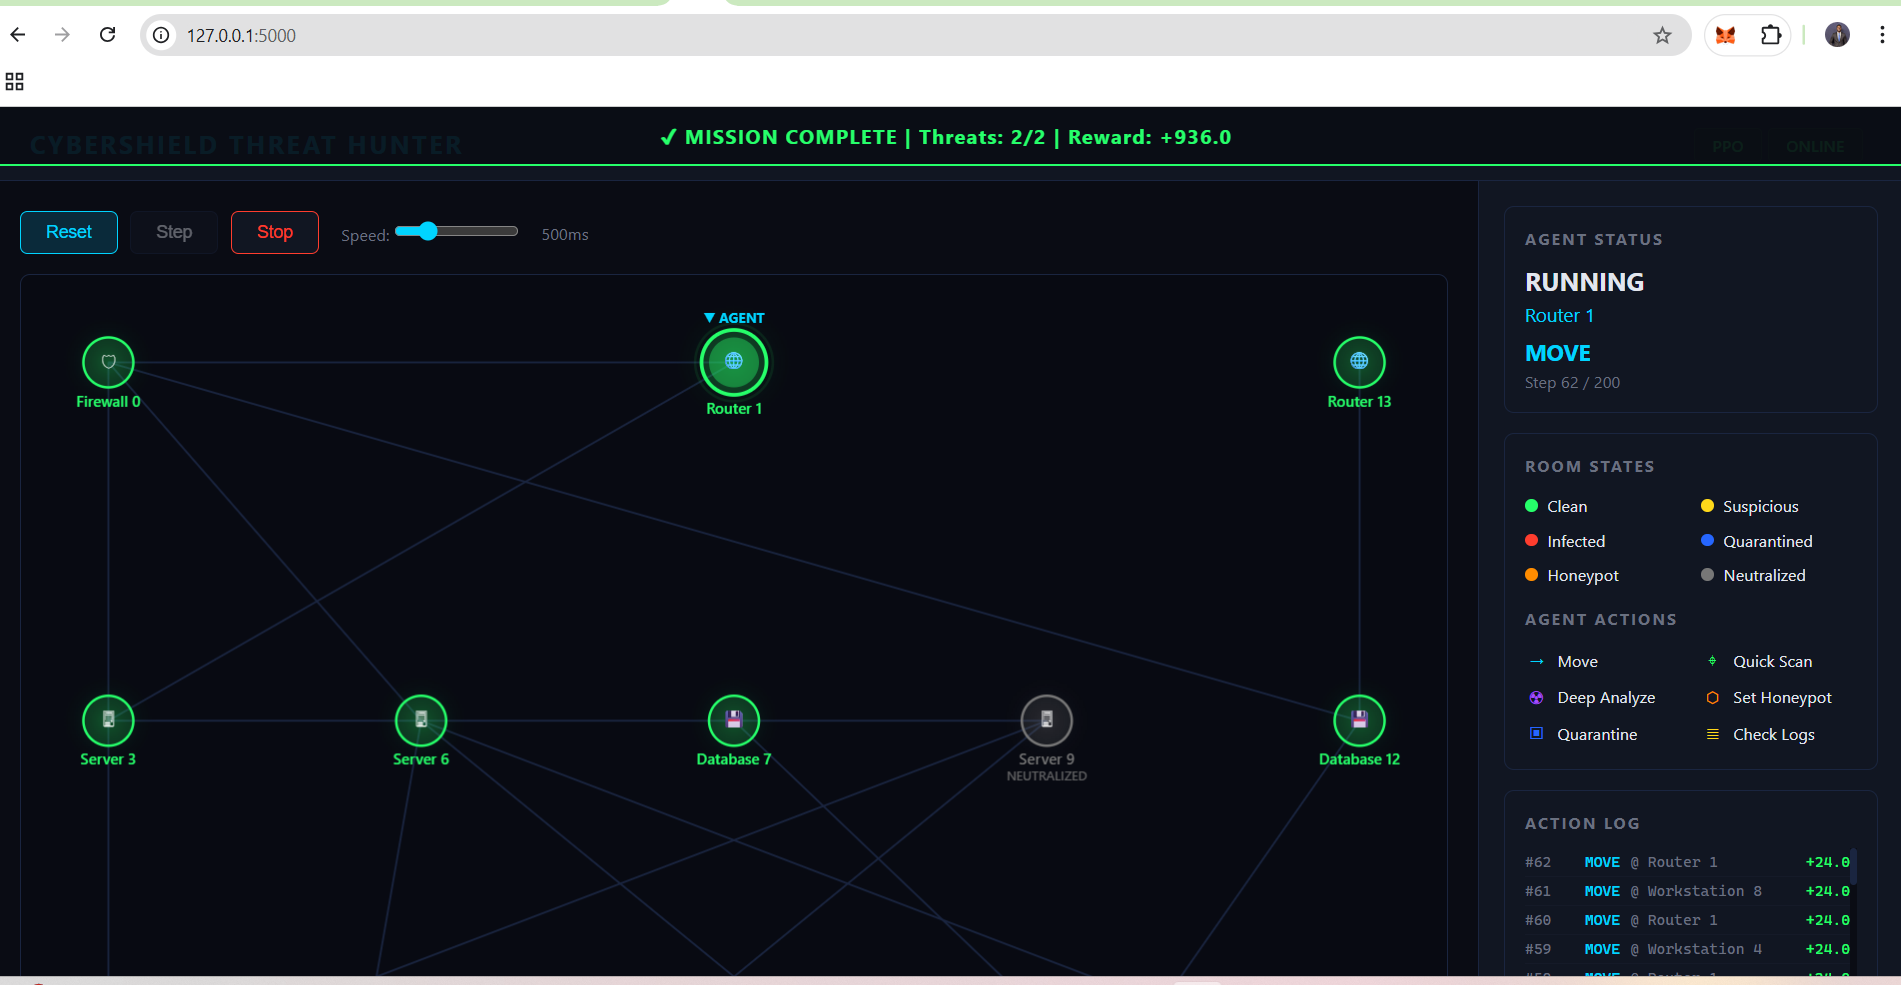Image resolution: width=1901 pixels, height=985 pixels.
Task: Click the "Quick Scan" label text
Action: [x=1772, y=662]
